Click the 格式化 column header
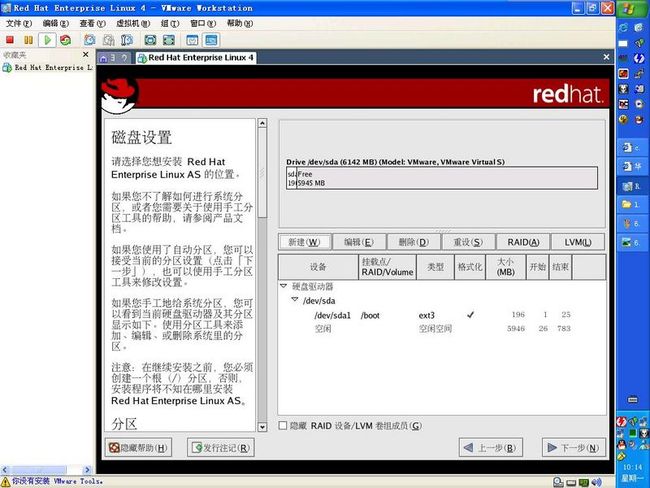 (x=470, y=267)
